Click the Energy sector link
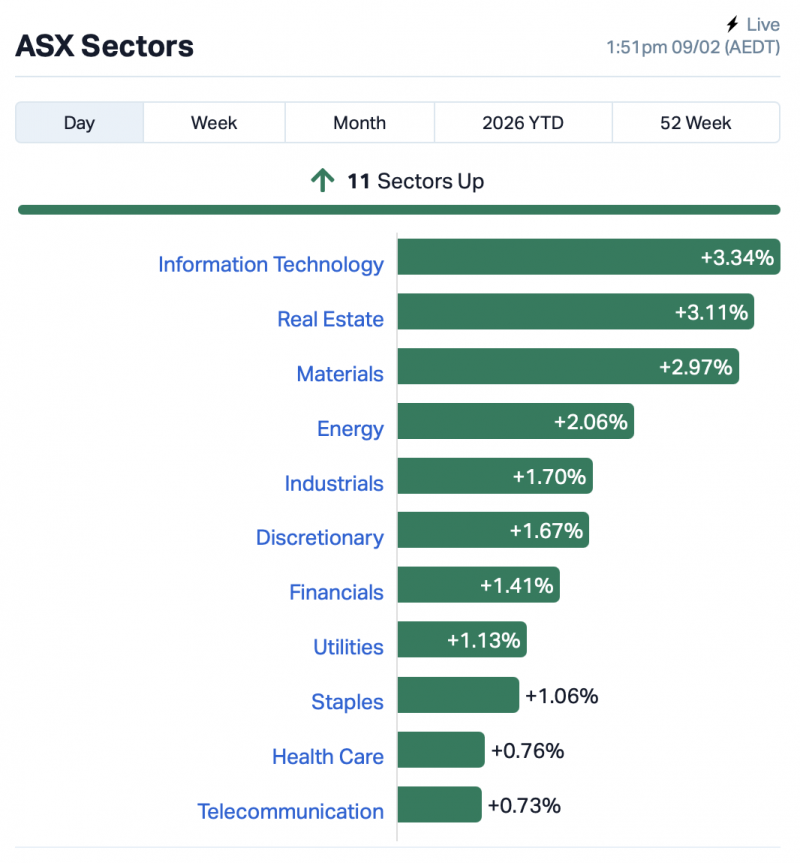 350,429
